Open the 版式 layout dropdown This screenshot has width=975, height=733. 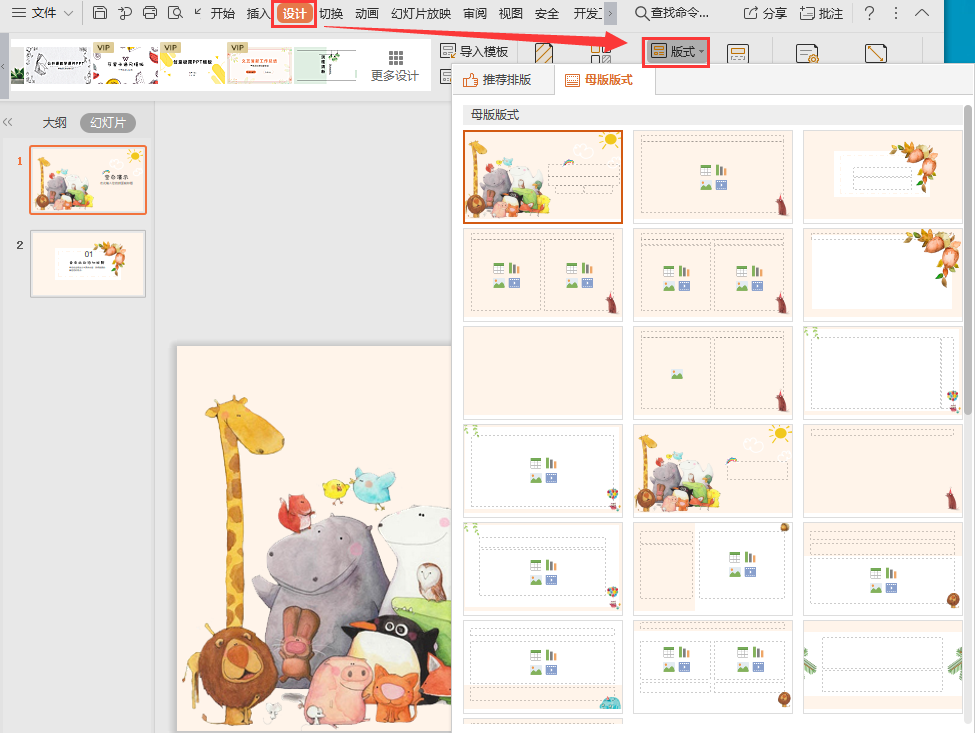coord(677,51)
